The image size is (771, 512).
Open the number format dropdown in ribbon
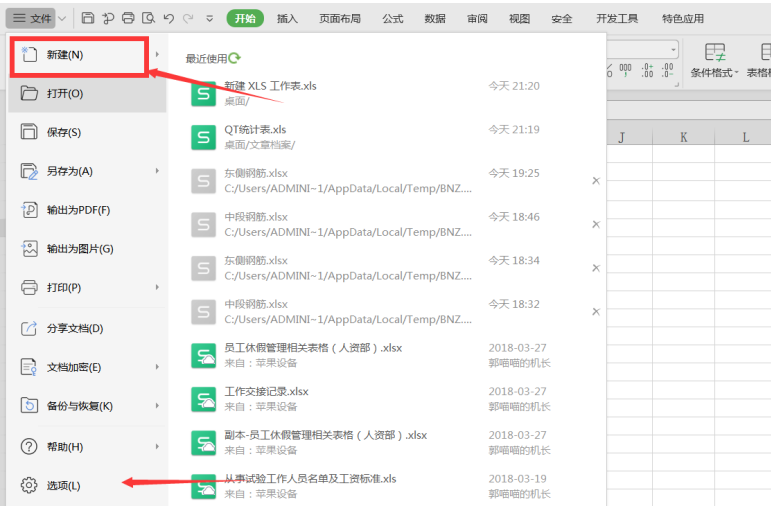pos(673,50)
